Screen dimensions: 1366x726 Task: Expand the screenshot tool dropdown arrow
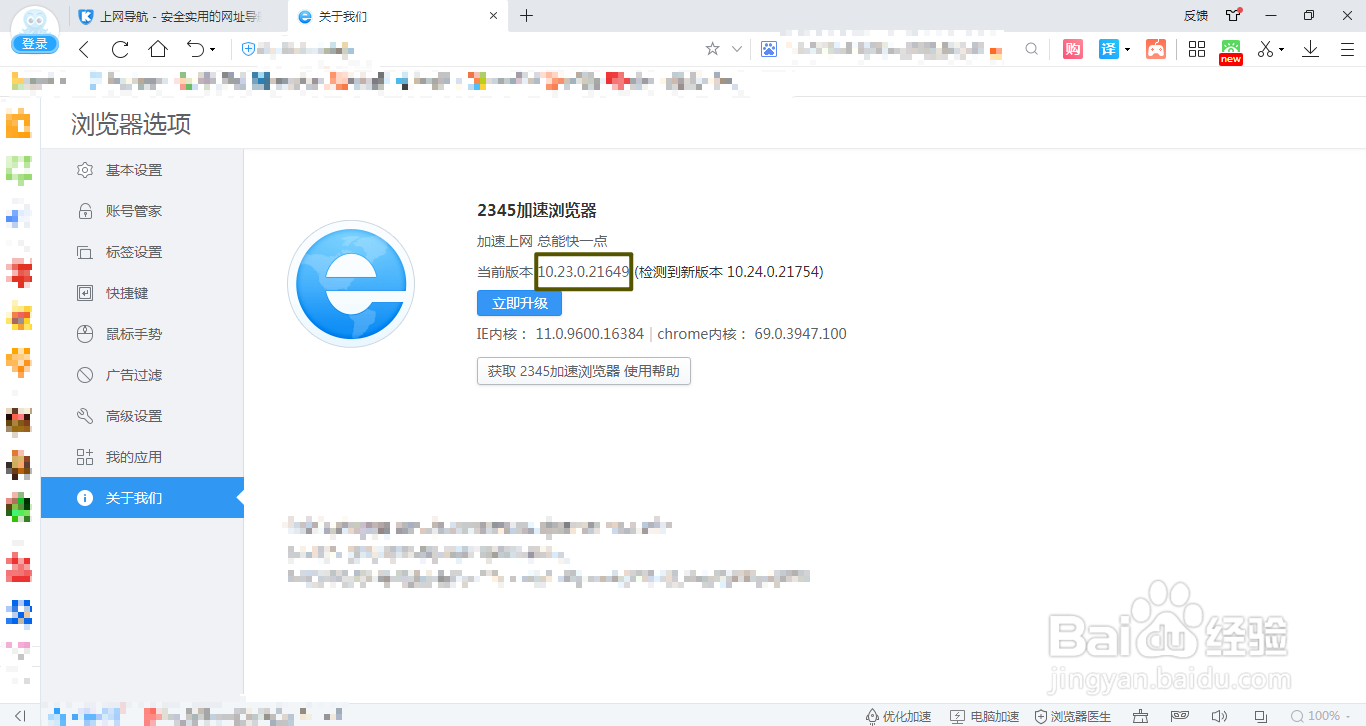coord(1281,50)
